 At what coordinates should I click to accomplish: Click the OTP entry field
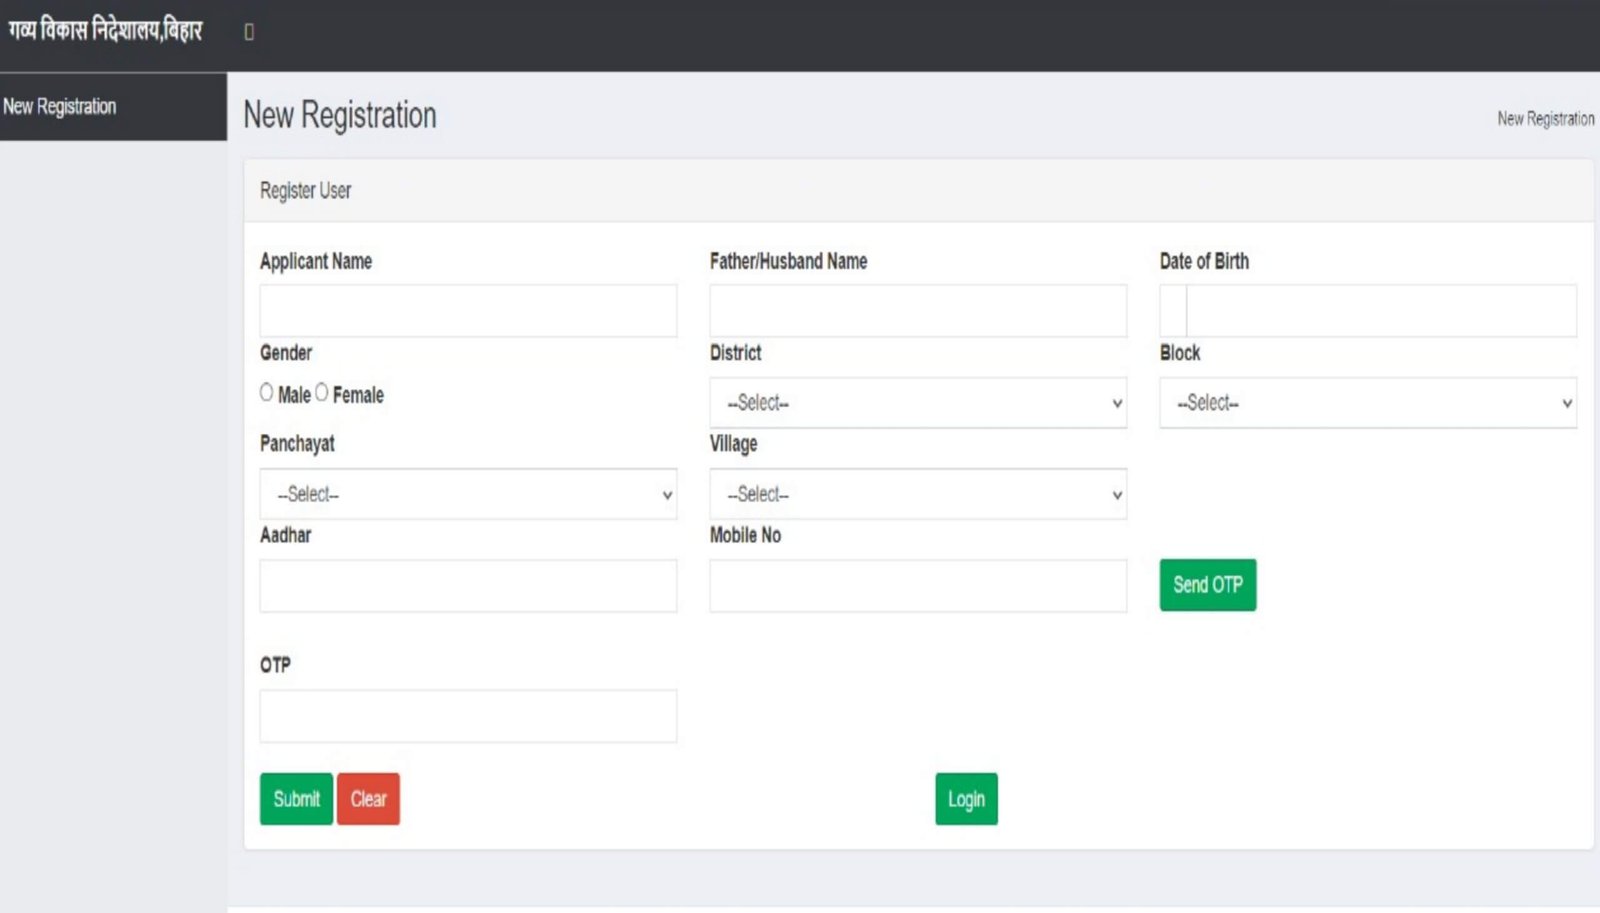[467, 716]
